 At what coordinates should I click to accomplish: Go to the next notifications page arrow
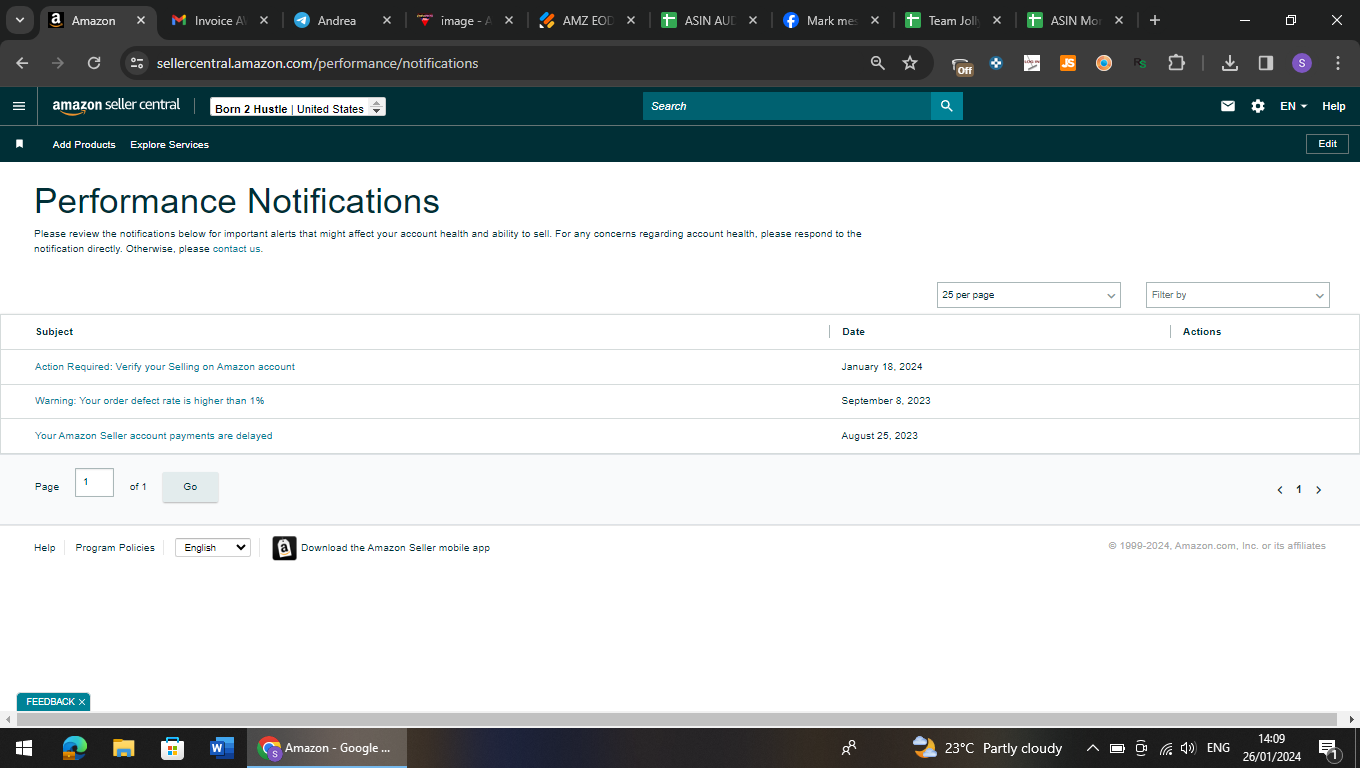click(x=1319, y=490)
